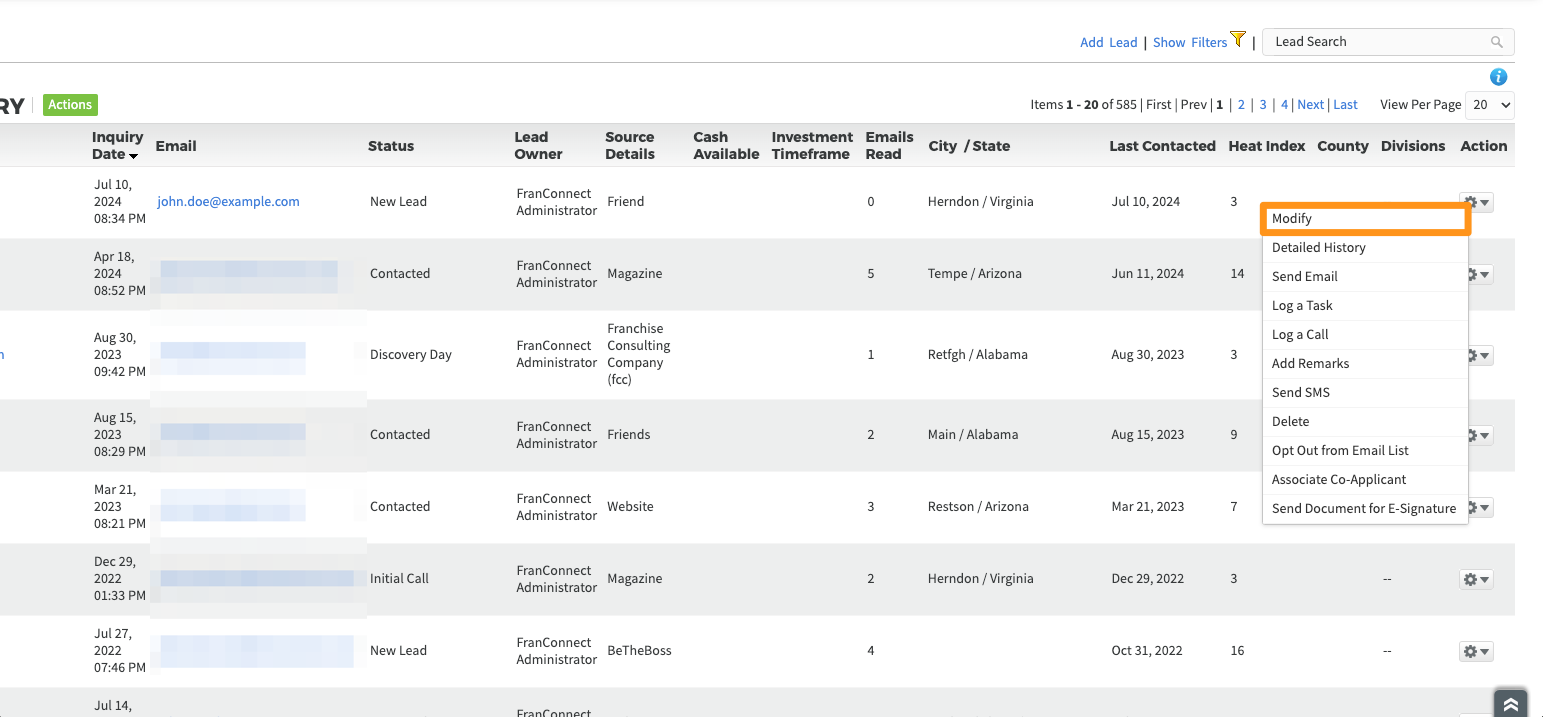Go to the Next page link
Image resolution: width=1543 pixels, height=717 pixels.
pyautogui.click(x=1310, y=105)
